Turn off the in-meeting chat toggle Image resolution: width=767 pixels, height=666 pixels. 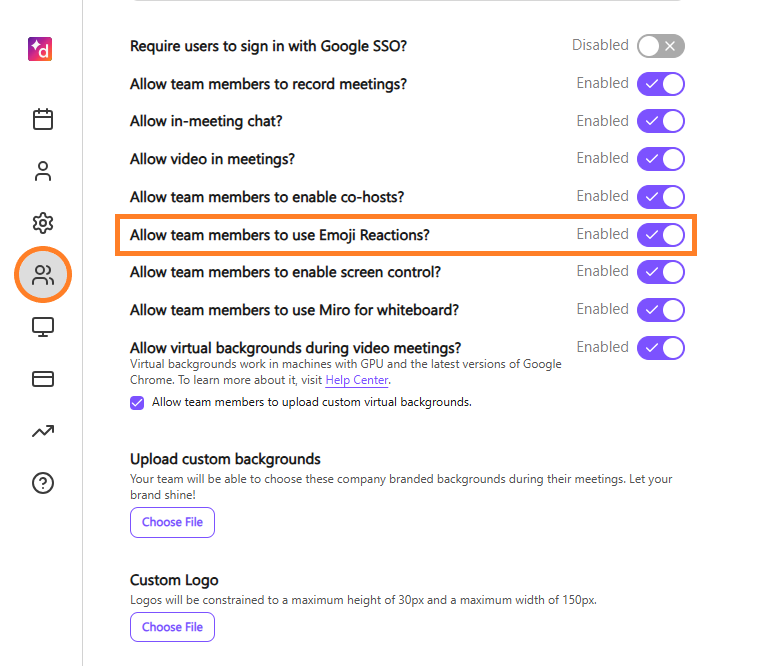[661, 121]
